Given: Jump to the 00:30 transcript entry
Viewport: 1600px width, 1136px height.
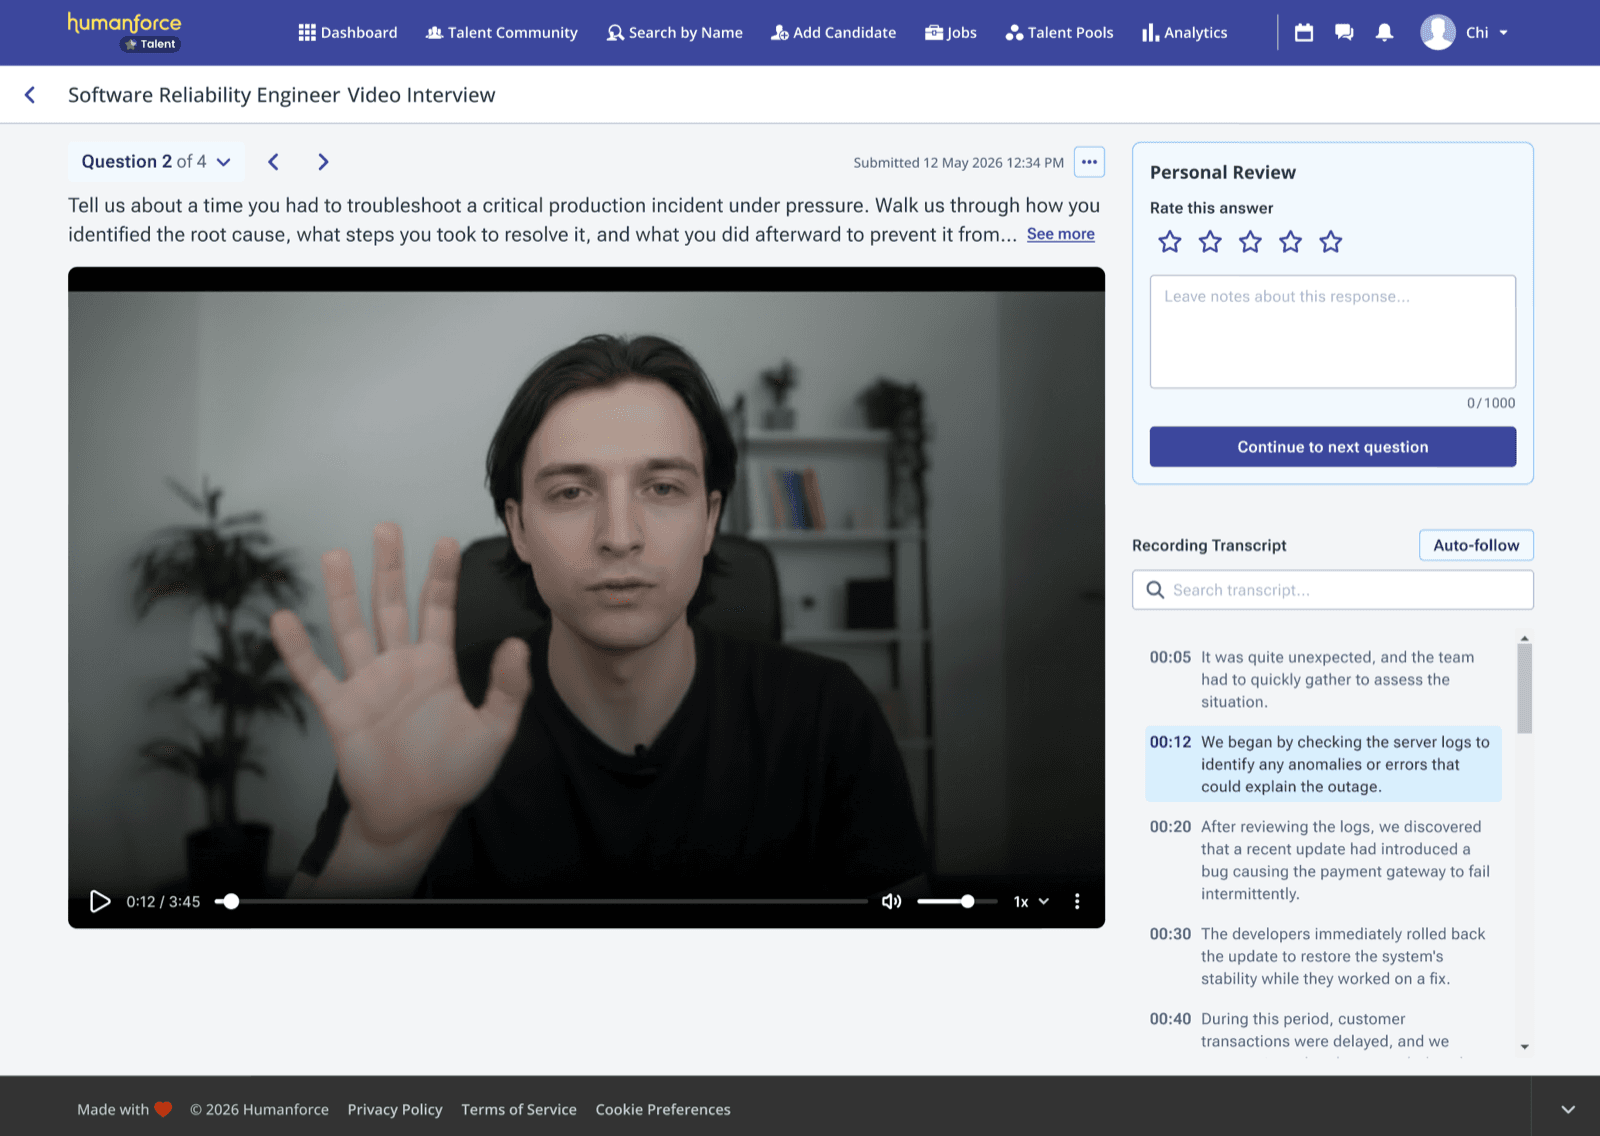Looking at the screenshot, I should [x=1323, y=956].
